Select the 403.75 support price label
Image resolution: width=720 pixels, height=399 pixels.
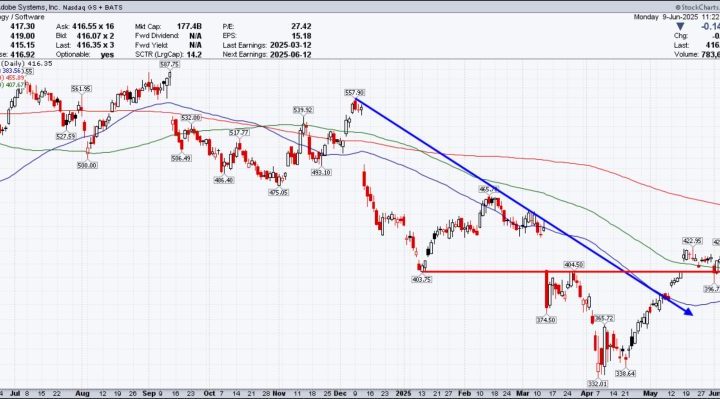click(x=422, y=279)
